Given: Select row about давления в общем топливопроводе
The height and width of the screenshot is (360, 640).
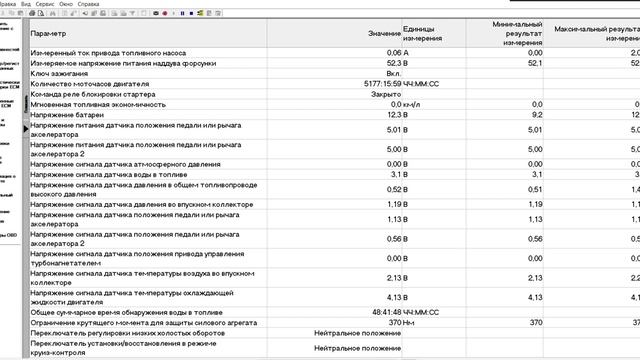Looking at the screenshot, I should (335, 189).
